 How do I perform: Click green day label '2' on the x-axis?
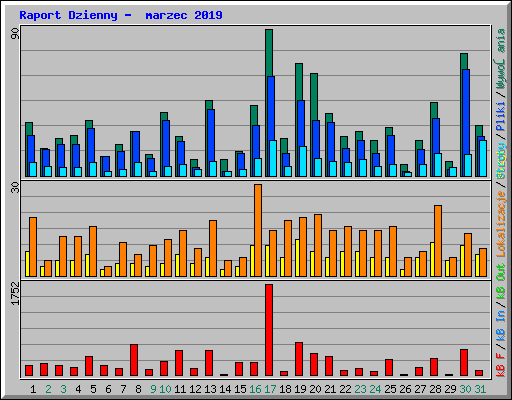coord(48,389)
